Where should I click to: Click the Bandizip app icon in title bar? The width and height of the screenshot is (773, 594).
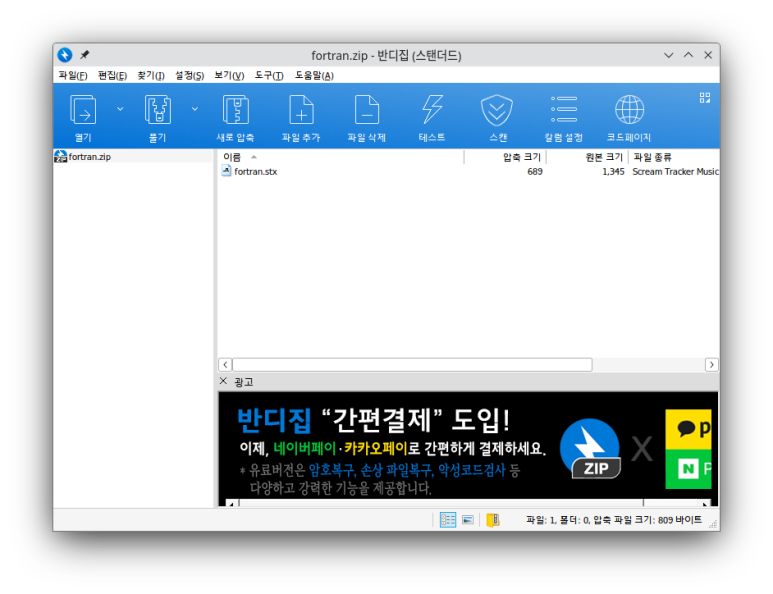65,55
